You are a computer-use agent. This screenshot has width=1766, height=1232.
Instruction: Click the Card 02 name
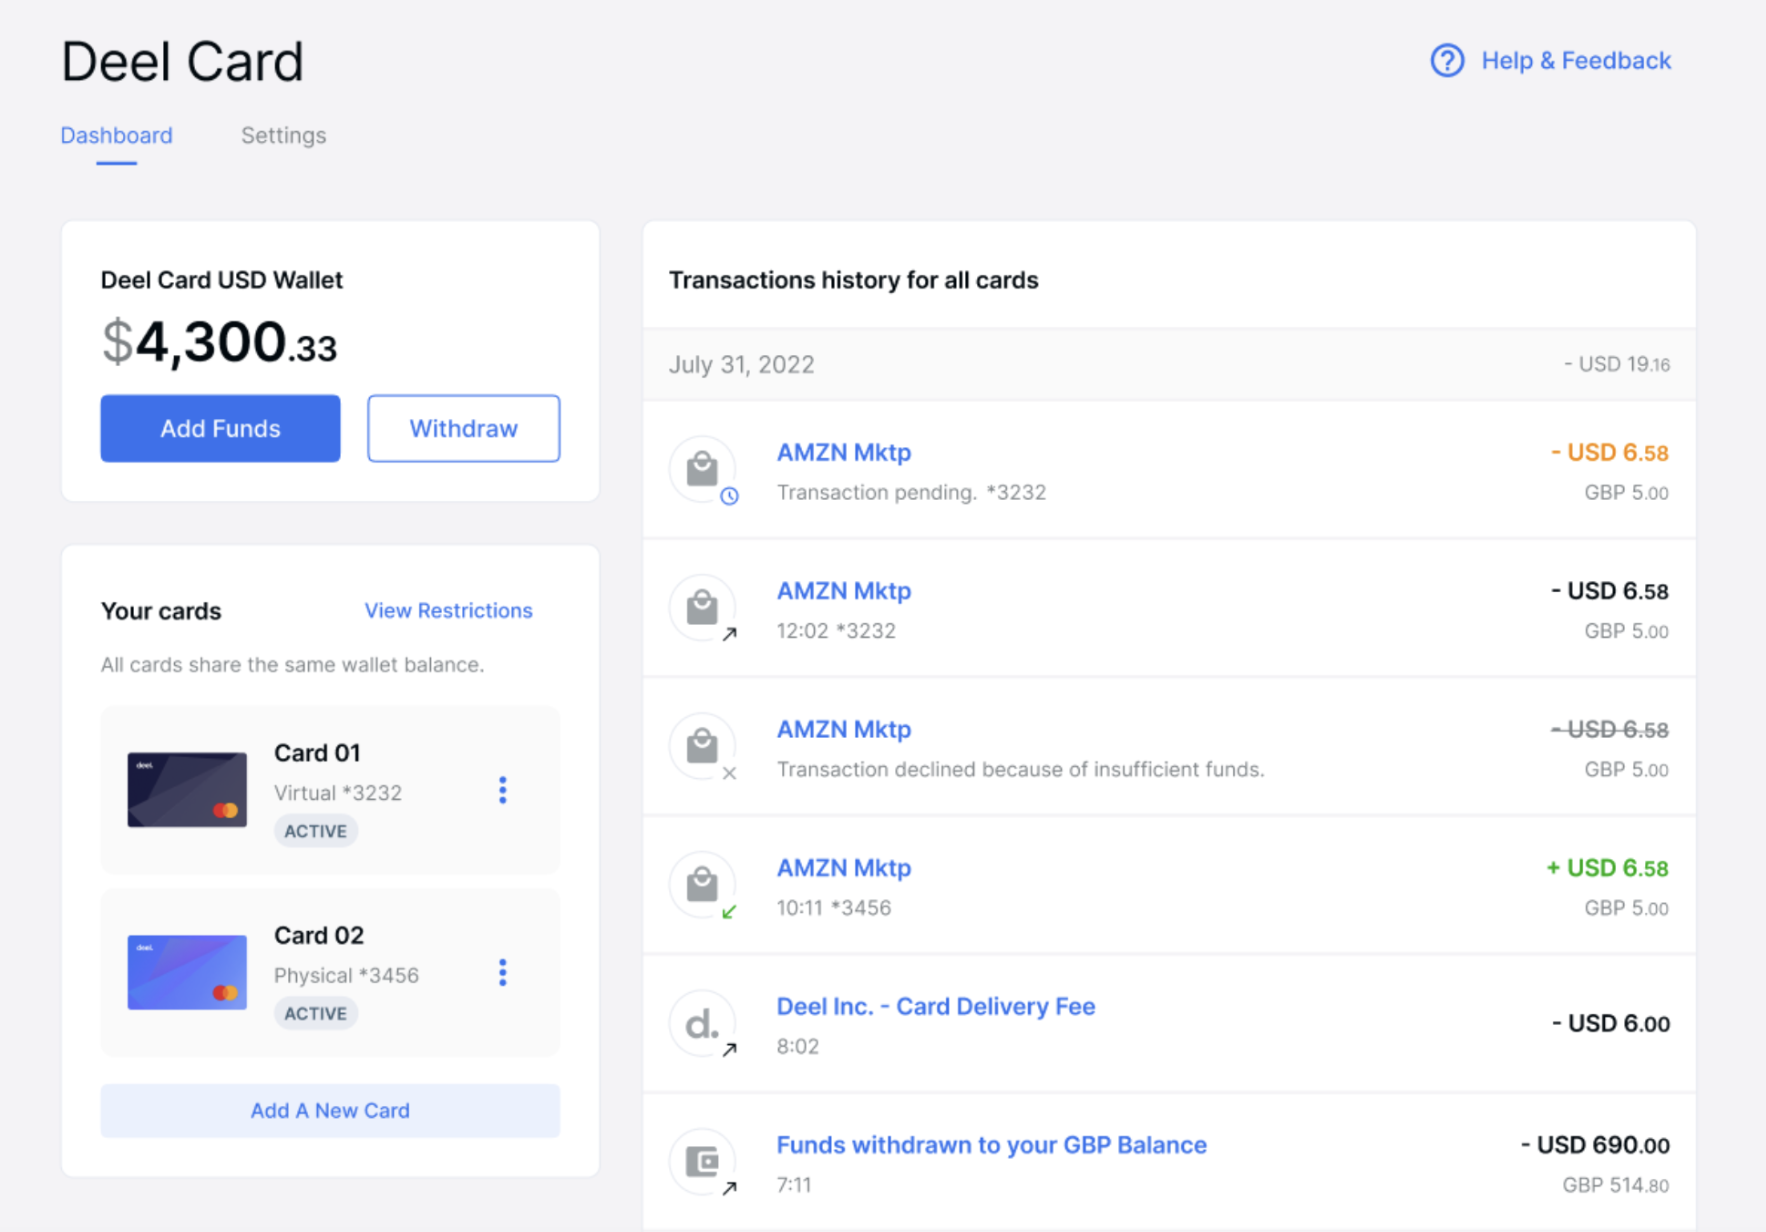[x=319, y=935]
